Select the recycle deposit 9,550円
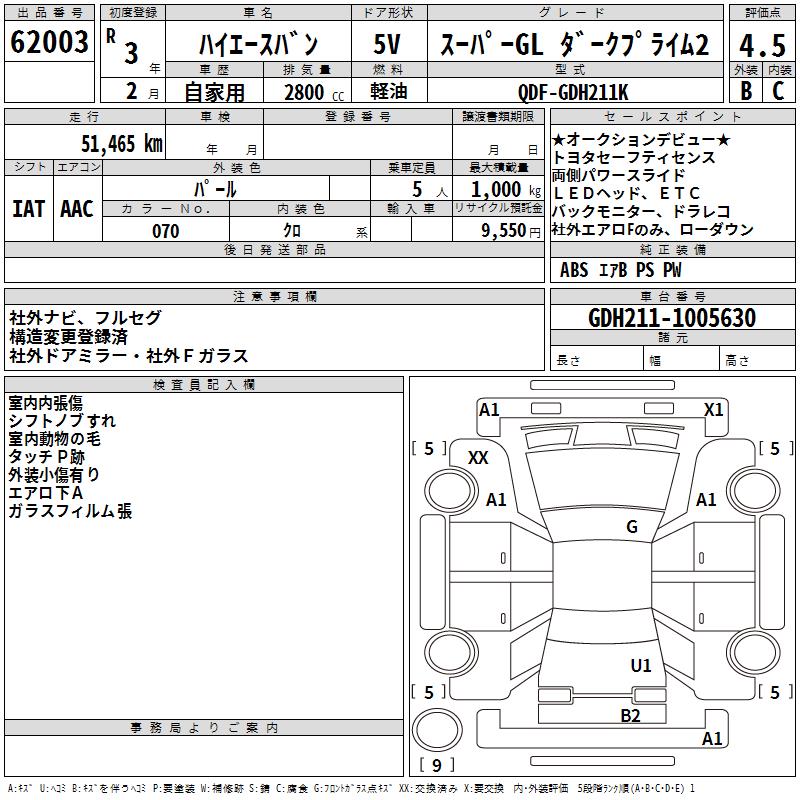The image size is (800, 800). pos(511,231)
